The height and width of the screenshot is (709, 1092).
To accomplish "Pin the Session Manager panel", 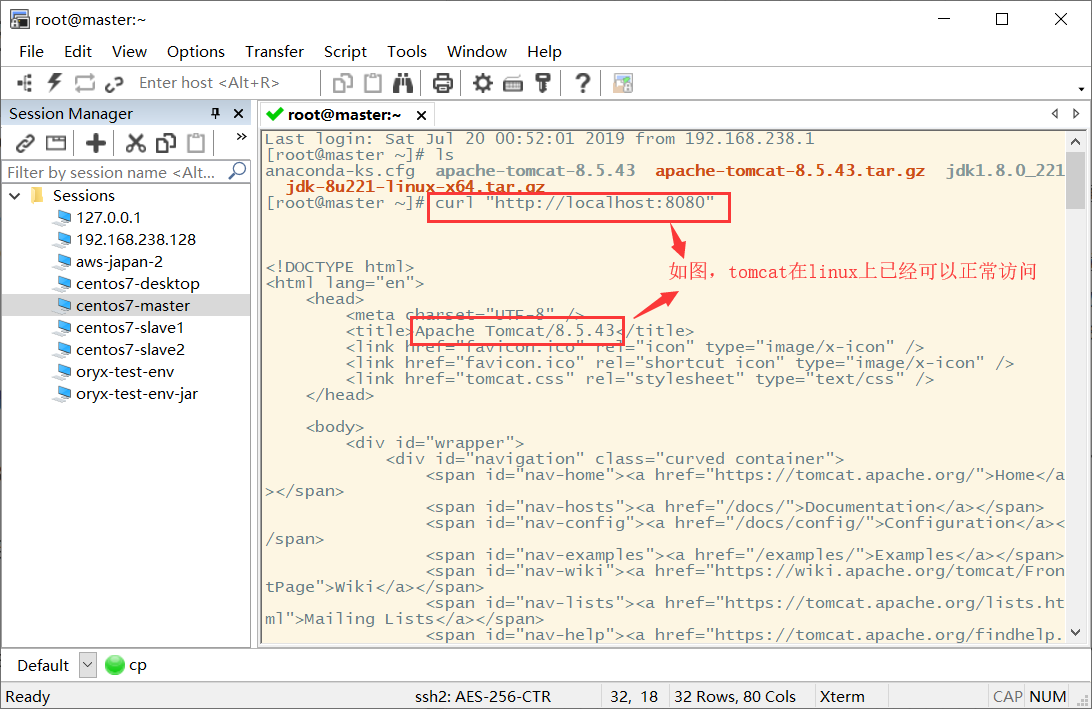I will (215, 114).
